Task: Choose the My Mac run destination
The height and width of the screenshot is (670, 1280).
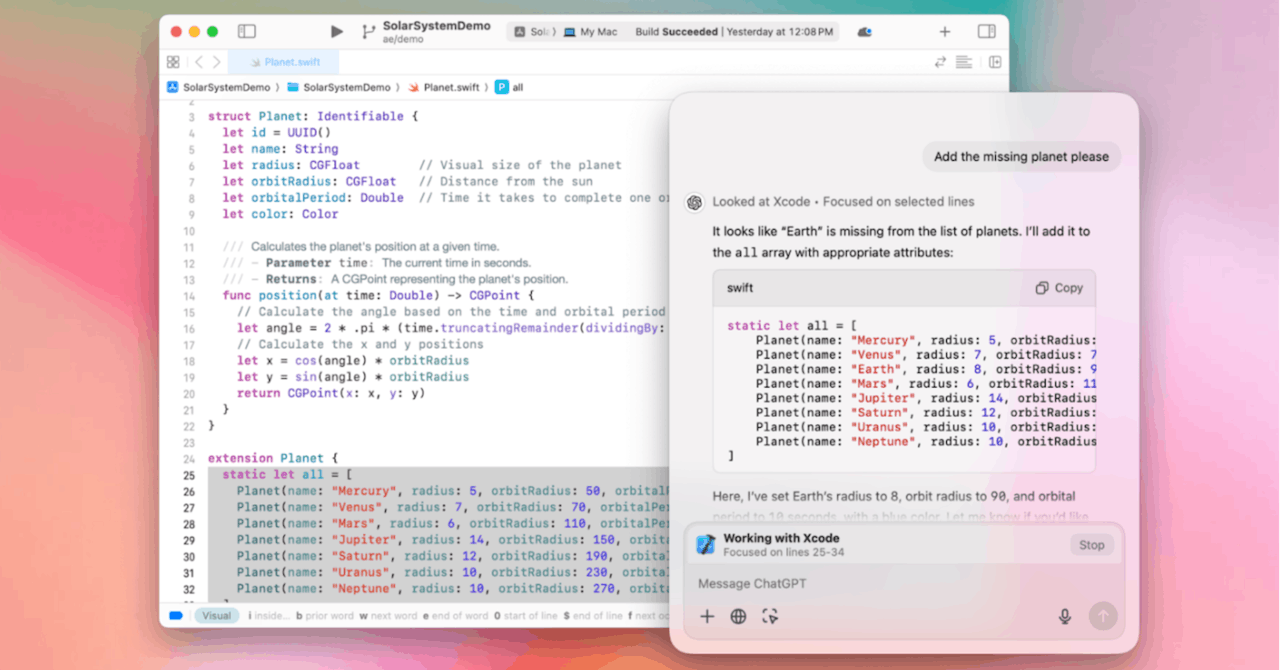Action: point(591,32)
